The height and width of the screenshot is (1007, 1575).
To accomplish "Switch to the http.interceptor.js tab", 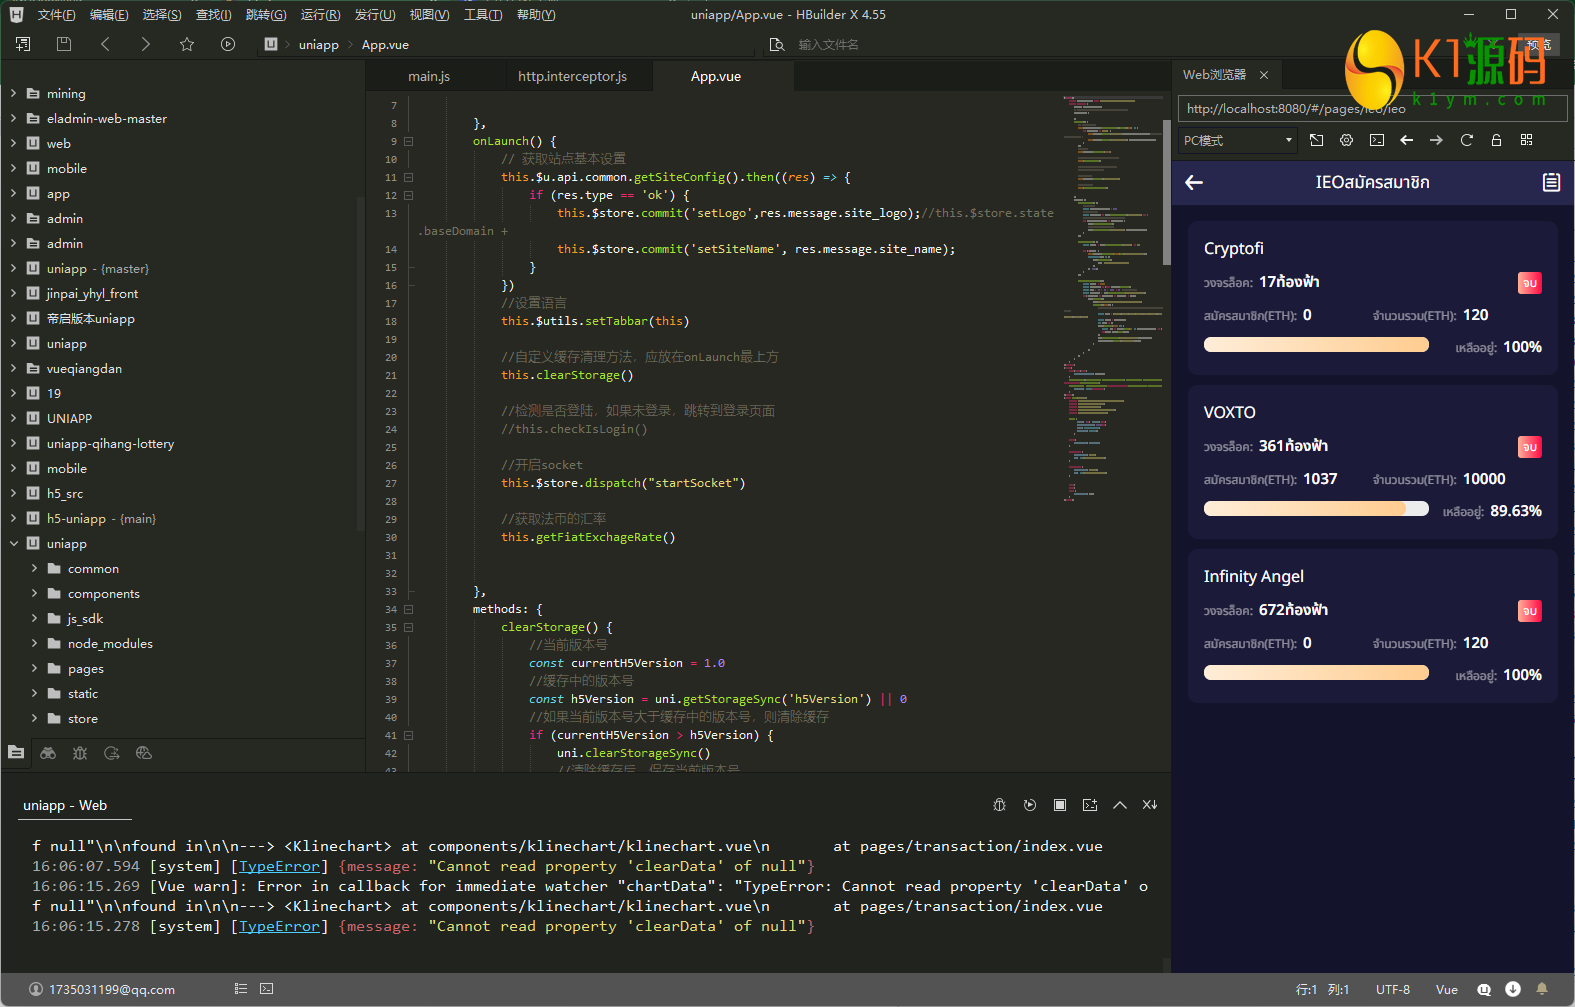I will coord(572,77).
